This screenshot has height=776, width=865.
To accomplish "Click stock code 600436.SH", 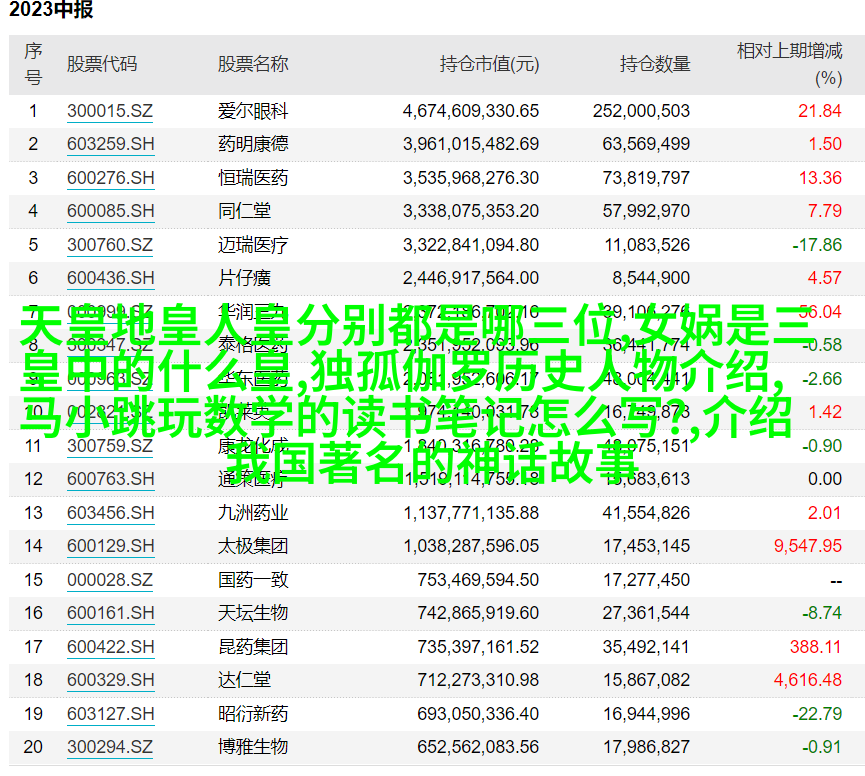I will click(x=110, y=278).
